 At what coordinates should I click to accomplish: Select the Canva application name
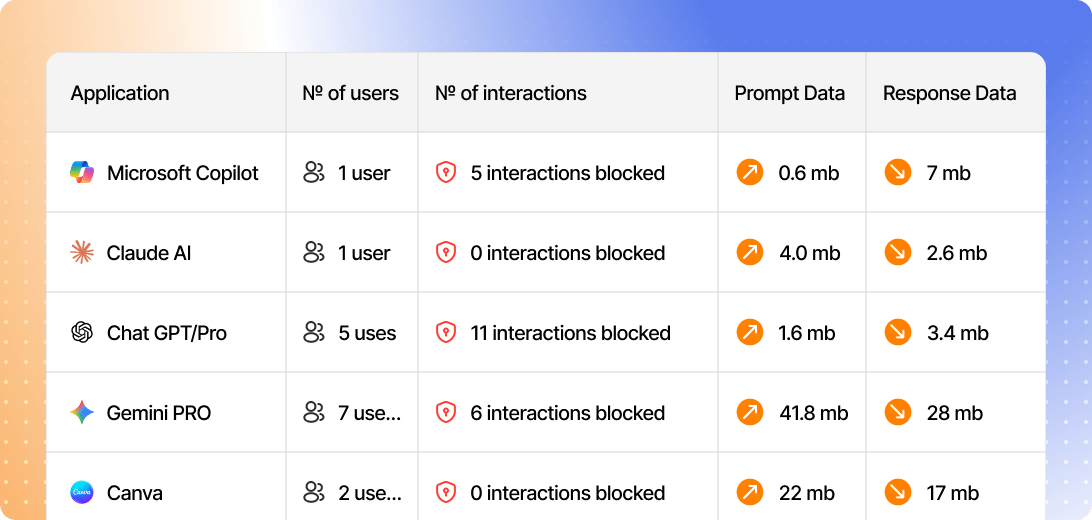point(135,493)
